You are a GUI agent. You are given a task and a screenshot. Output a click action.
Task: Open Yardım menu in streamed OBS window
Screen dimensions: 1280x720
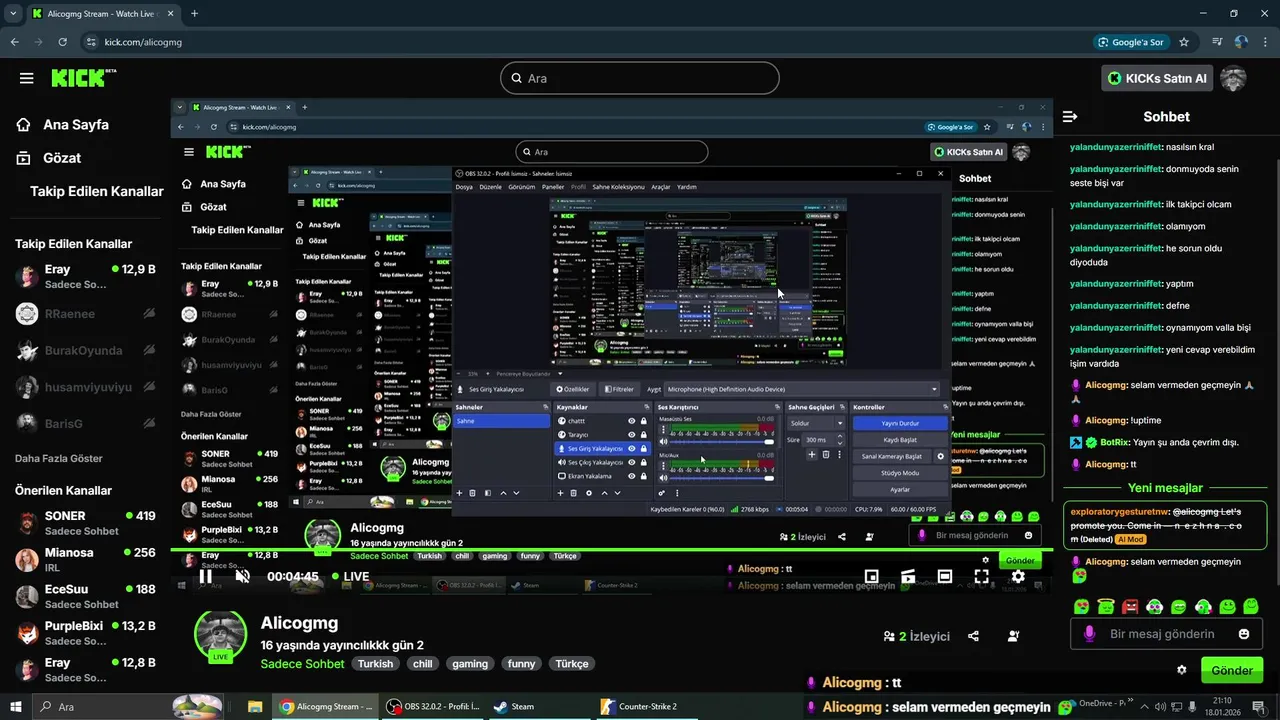click(x=687, y=187)
